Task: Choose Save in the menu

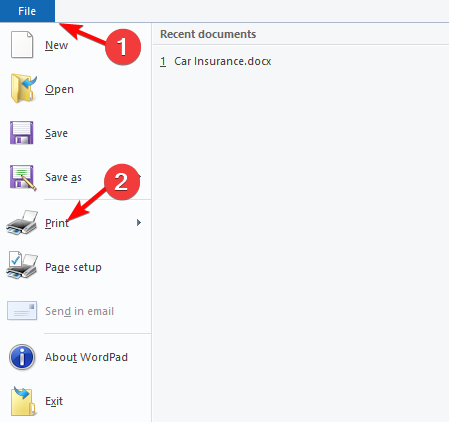Action: pyautogui.click(x=56, y=133)
